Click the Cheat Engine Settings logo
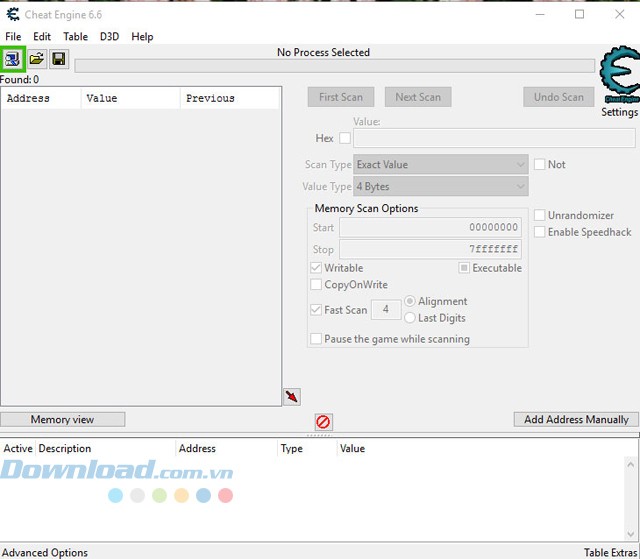This screenshot has height=559, width=640. click(618, 78)
